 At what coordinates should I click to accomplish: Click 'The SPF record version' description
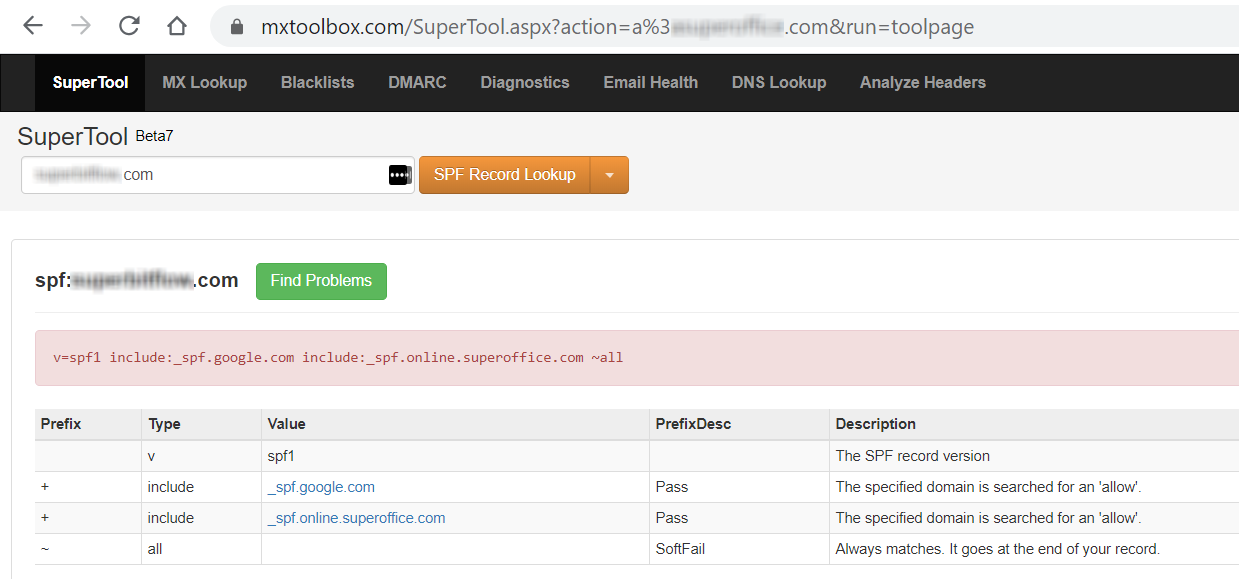coord(913,456)
